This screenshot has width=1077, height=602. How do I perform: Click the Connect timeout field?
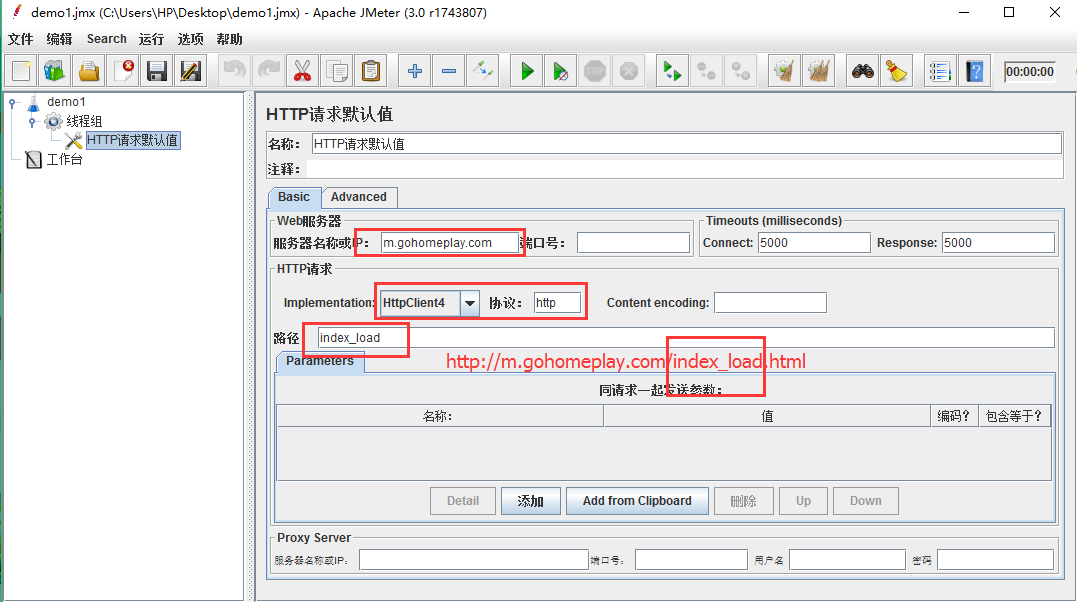[x=814, y=243]
